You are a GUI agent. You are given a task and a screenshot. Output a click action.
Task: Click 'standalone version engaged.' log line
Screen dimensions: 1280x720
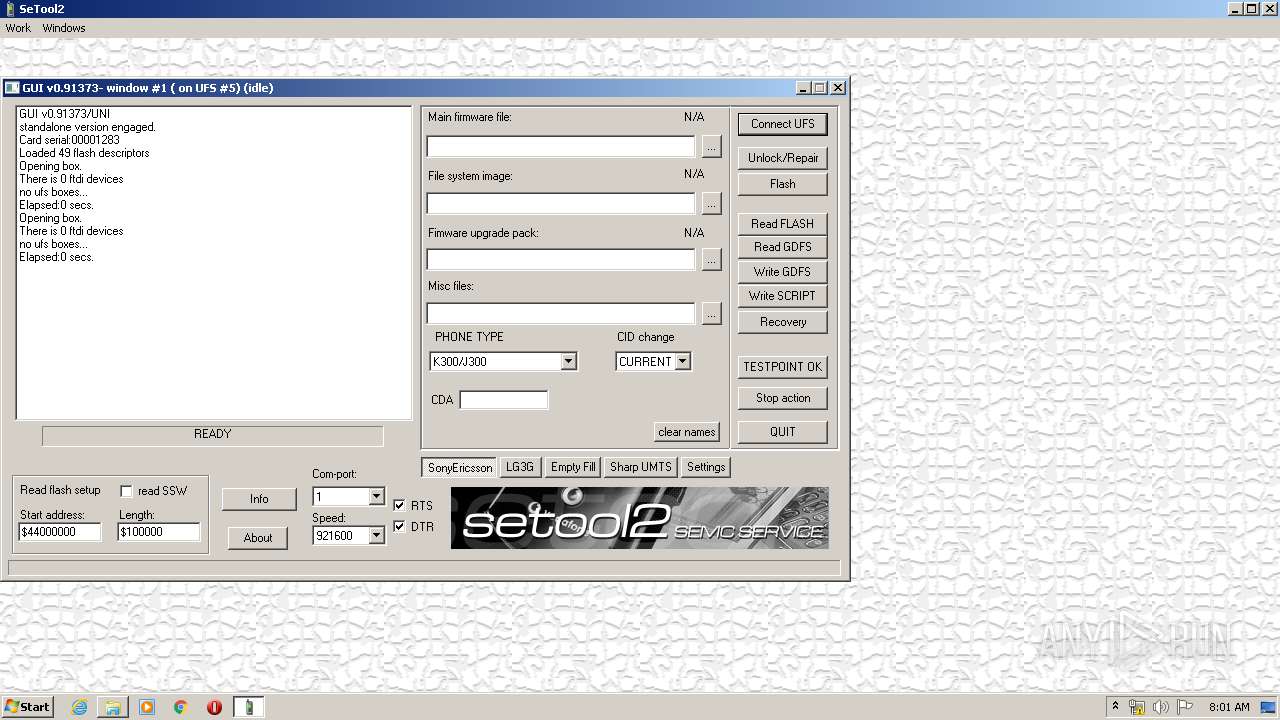[87, 127]
